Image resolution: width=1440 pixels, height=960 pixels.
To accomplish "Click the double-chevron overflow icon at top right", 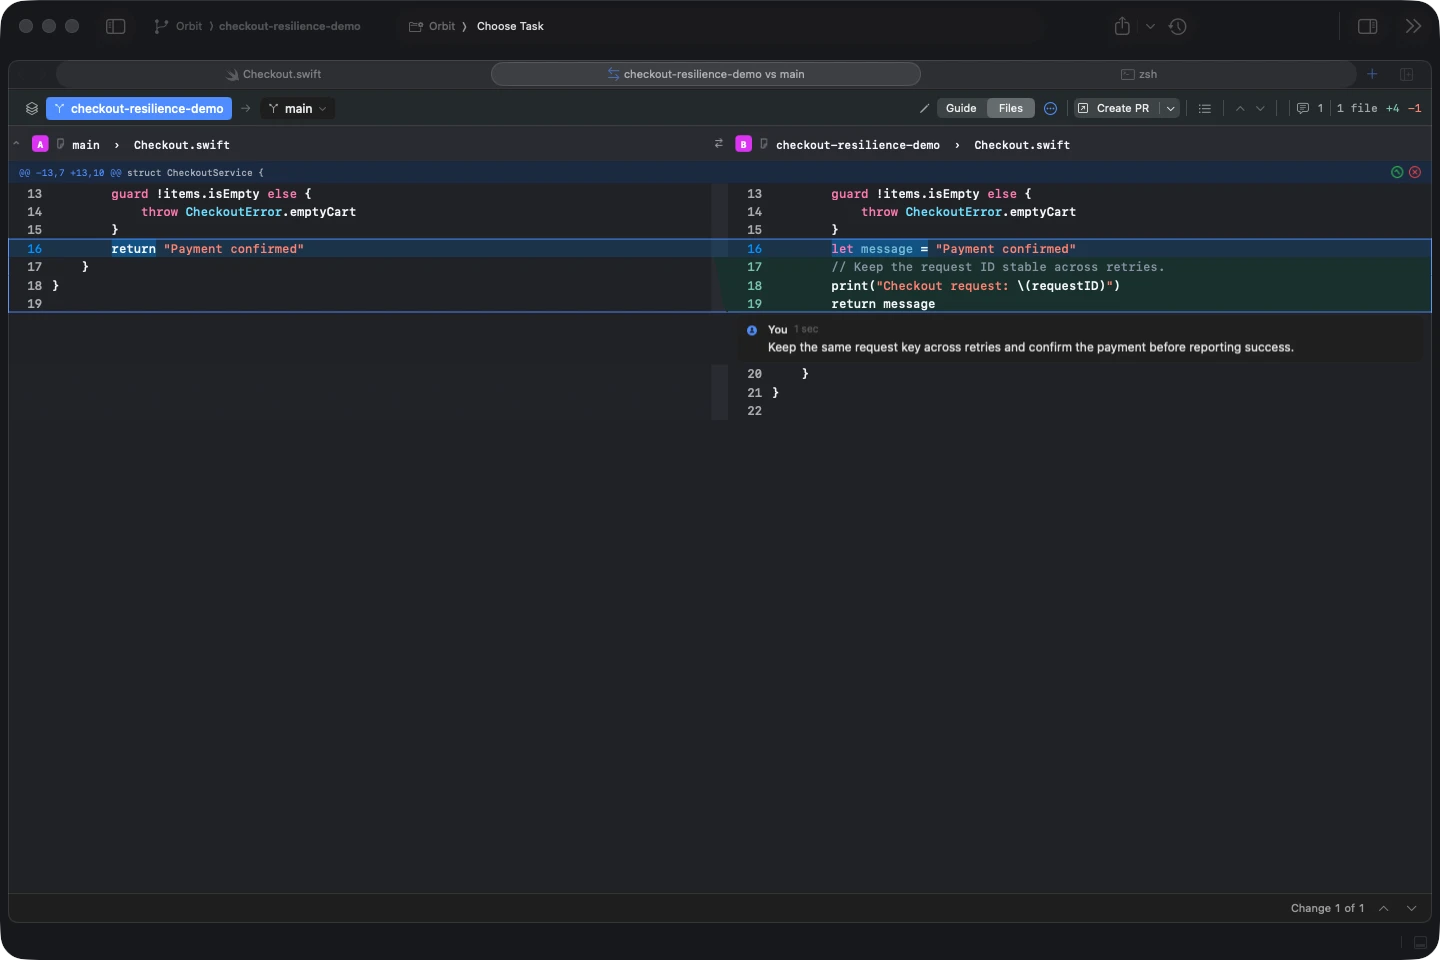I will pos(1413,26).
